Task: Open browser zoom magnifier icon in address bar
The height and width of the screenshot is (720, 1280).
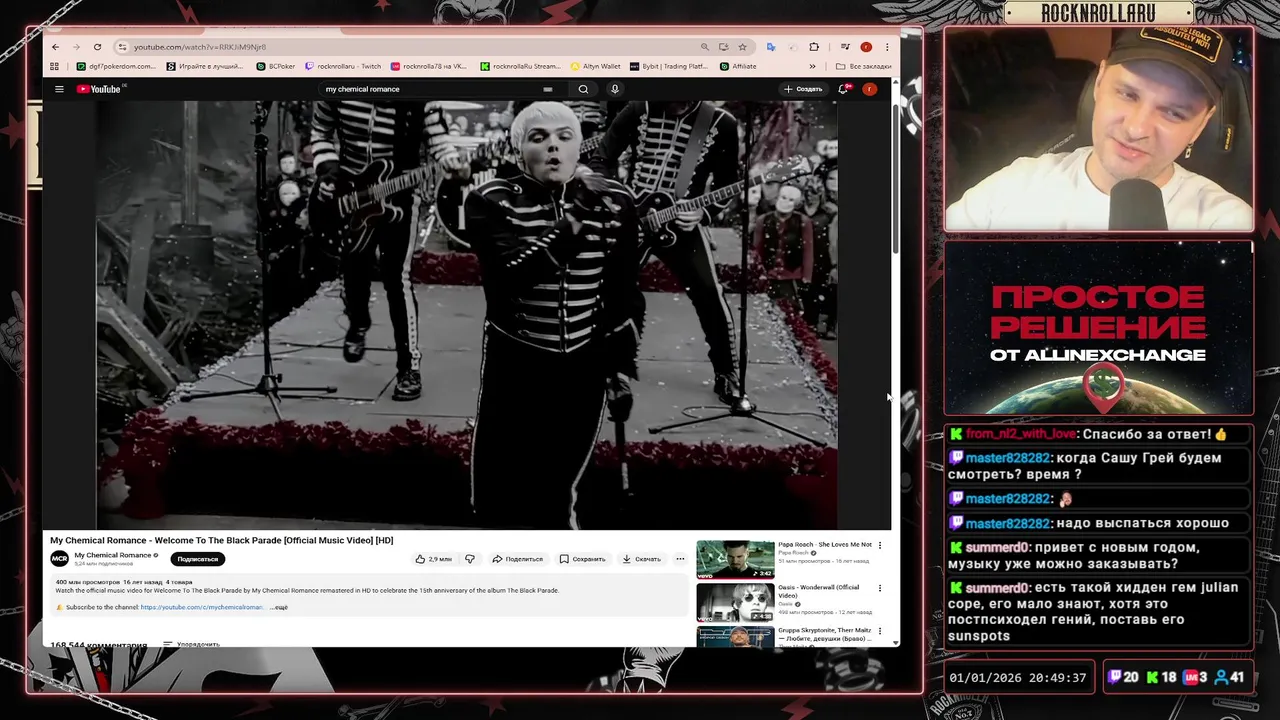Action: pos(705,47)
